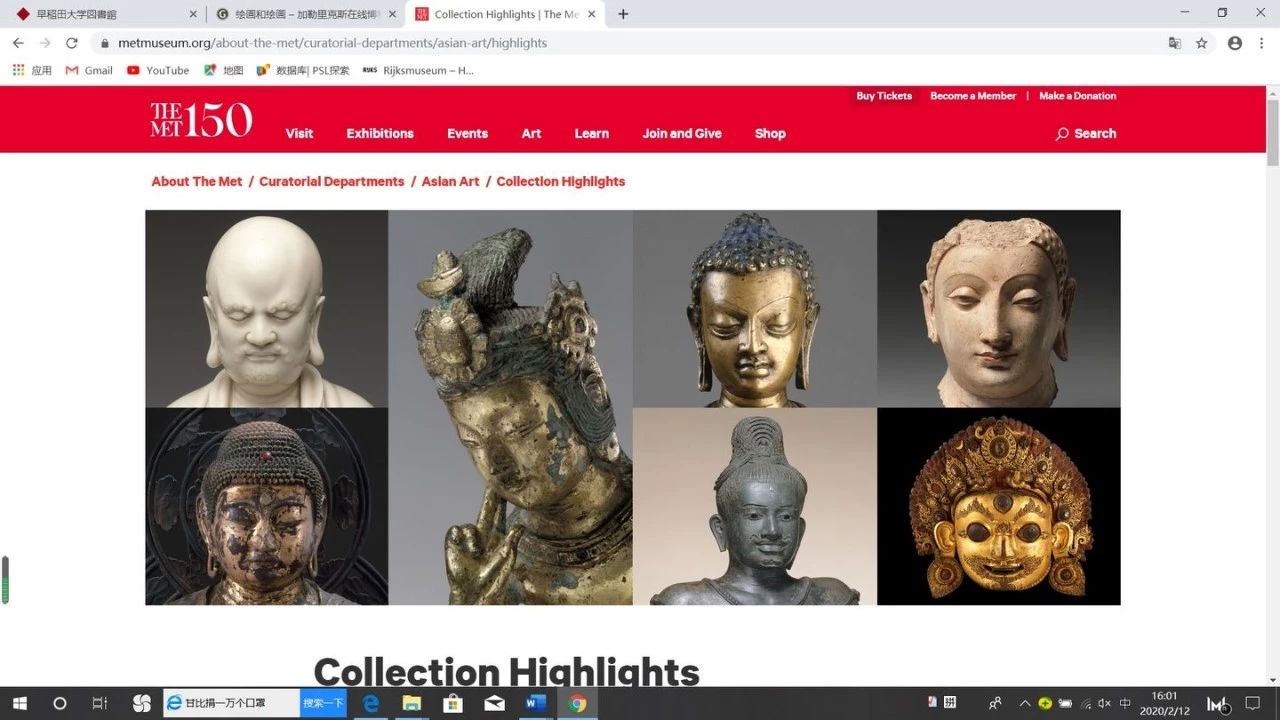This screenshot has height=720, width=1280.
Task: Follow the Asian Art breadcrumb link
Action: [x=450, y=181]
